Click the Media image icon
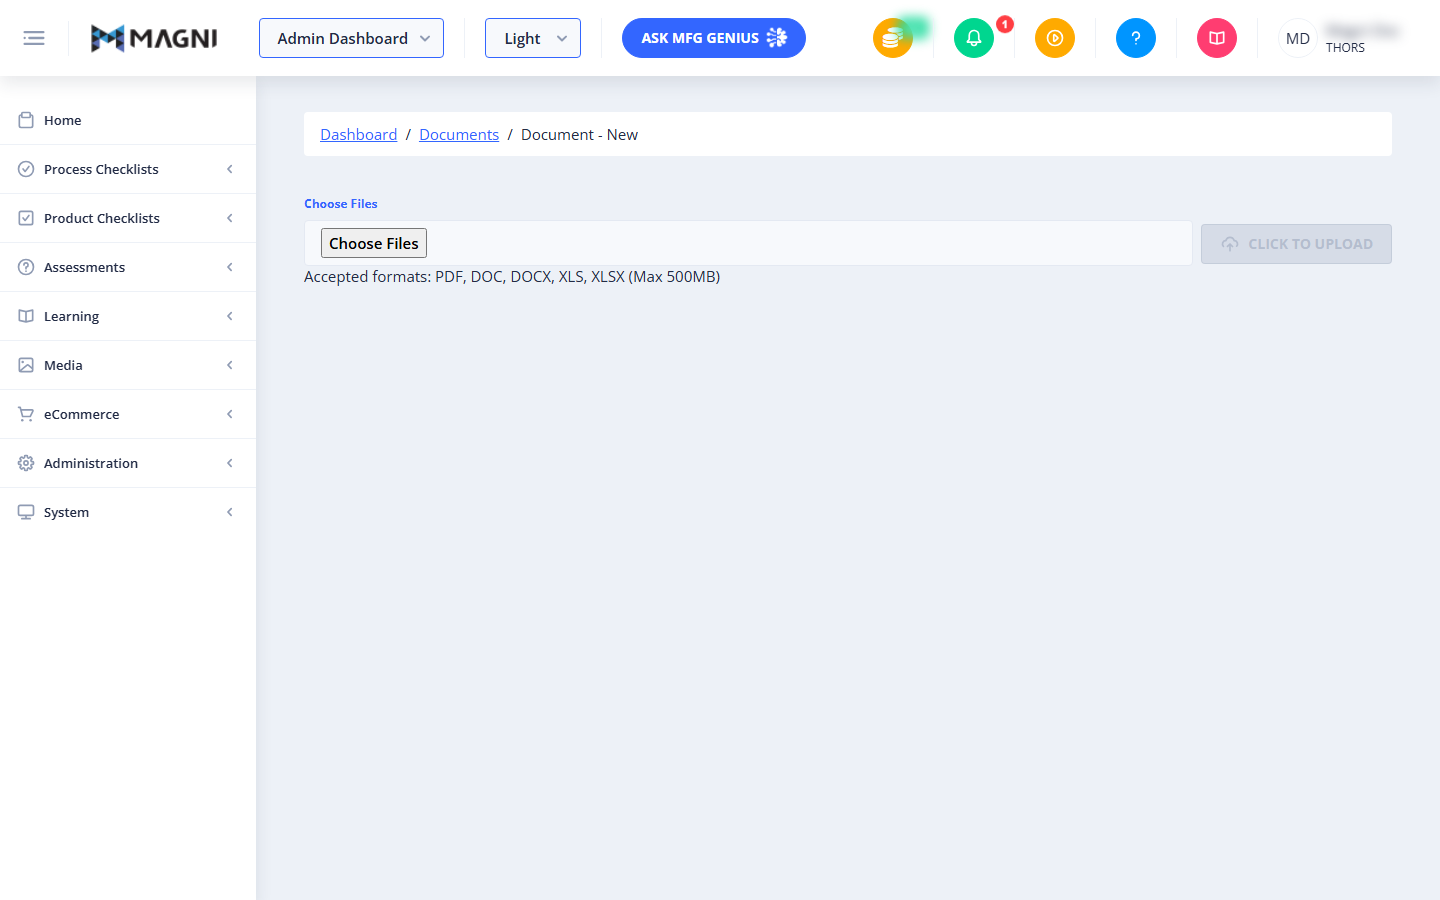Screen dimensions: 1440x900 click(x=26, y=365)
